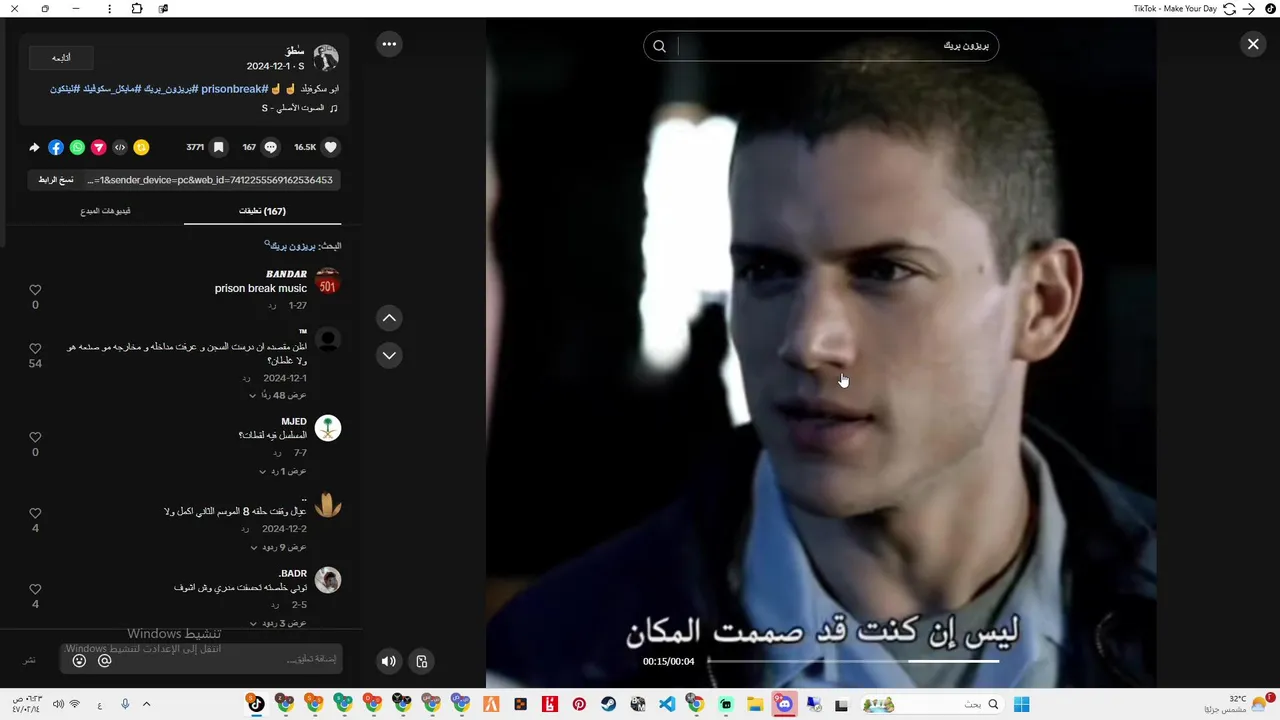Expand the 1 reply under MJED's comment
1280x720 pixels.
pos(283,471)
